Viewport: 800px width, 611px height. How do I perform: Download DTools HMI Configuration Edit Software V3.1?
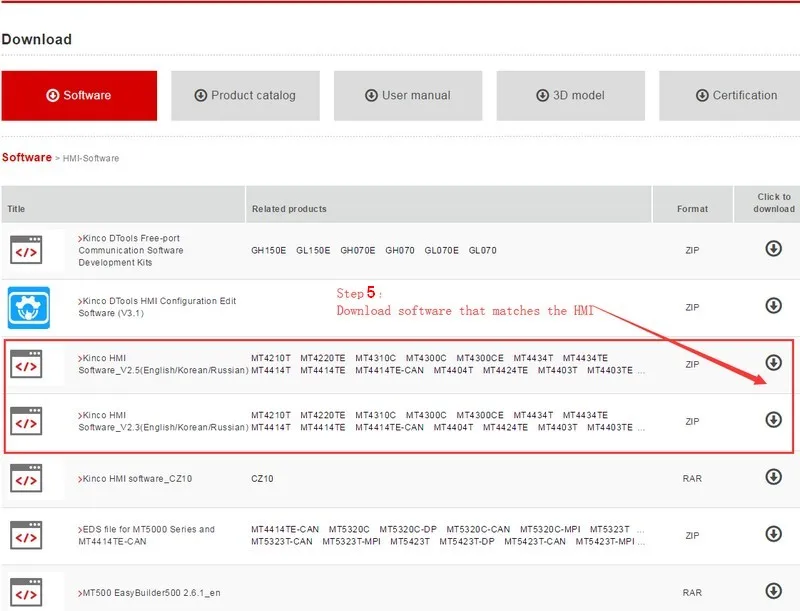pos(773,306)
